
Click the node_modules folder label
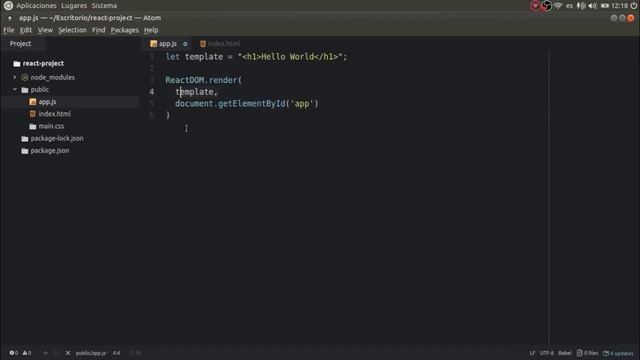point(53,77)
